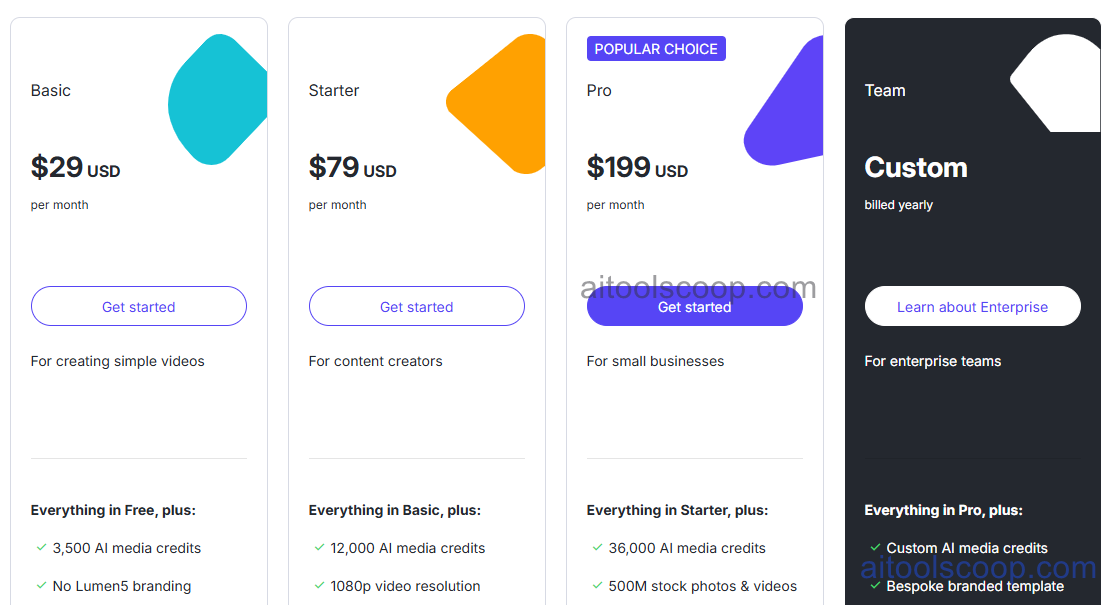
Task: Click the checkmark beside 3,500 AI media credits
Action: [x=43, y=548]
